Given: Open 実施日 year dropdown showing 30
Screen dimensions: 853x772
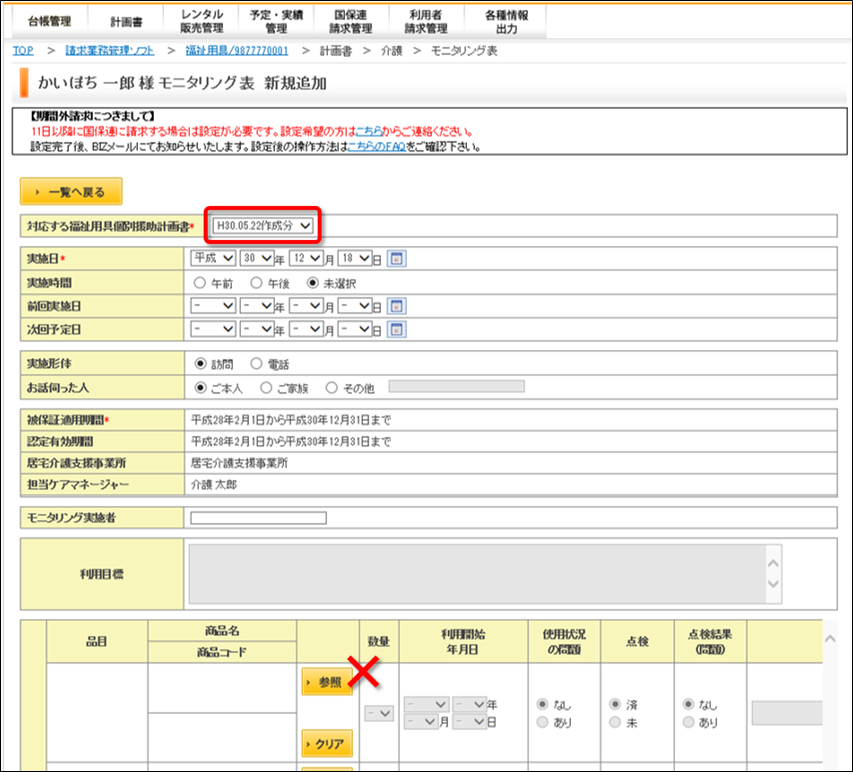Looking at the screenshot, I should click(x=257, y=258).
